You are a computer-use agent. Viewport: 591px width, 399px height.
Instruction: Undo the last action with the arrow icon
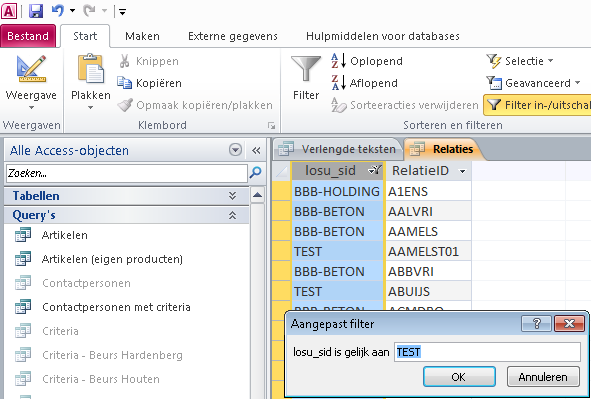coord(58,11)
